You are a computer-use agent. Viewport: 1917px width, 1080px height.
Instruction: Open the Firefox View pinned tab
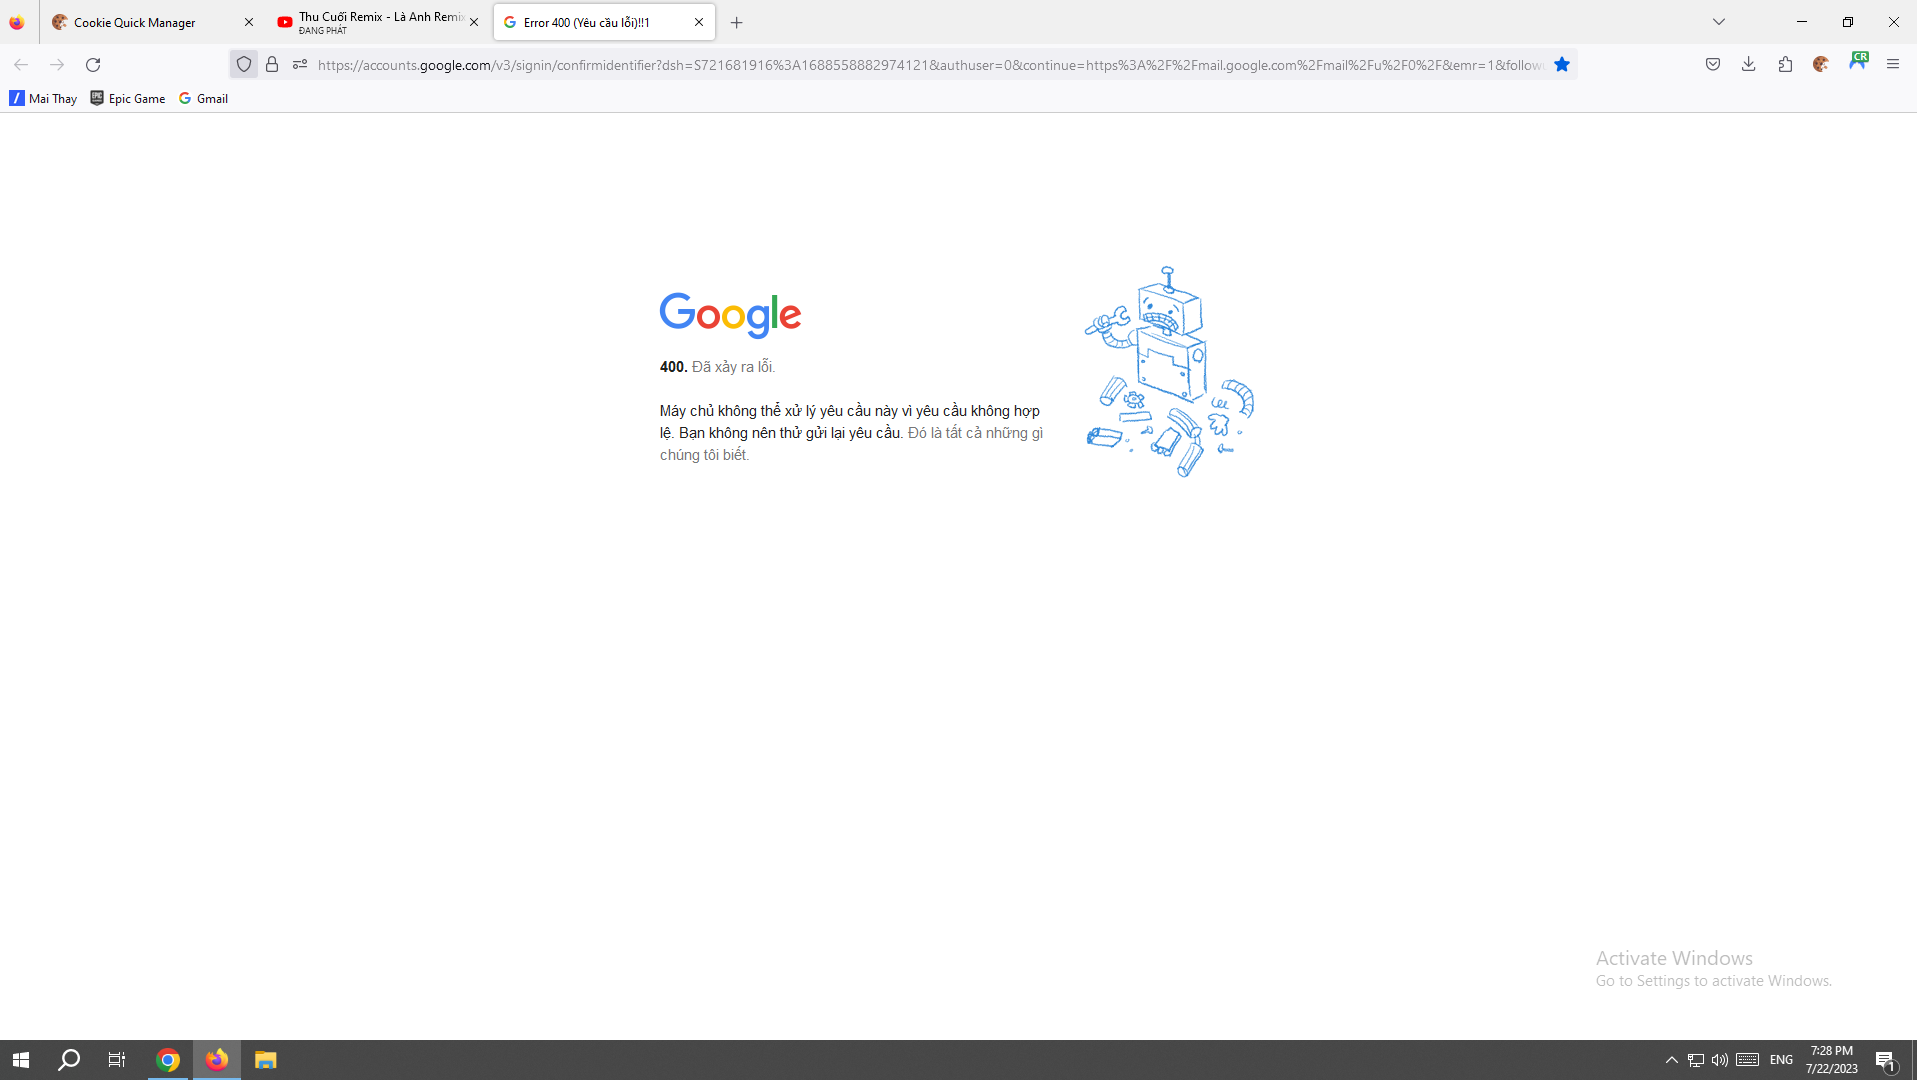click(17, 22)
